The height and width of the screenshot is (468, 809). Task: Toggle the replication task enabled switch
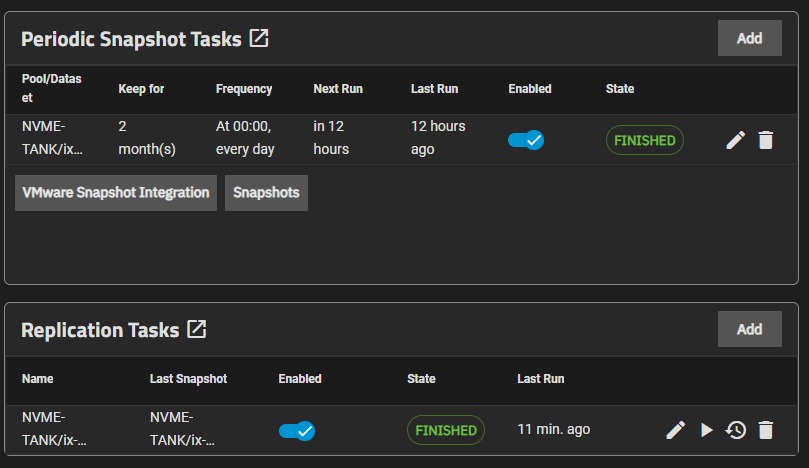(297, 430)
